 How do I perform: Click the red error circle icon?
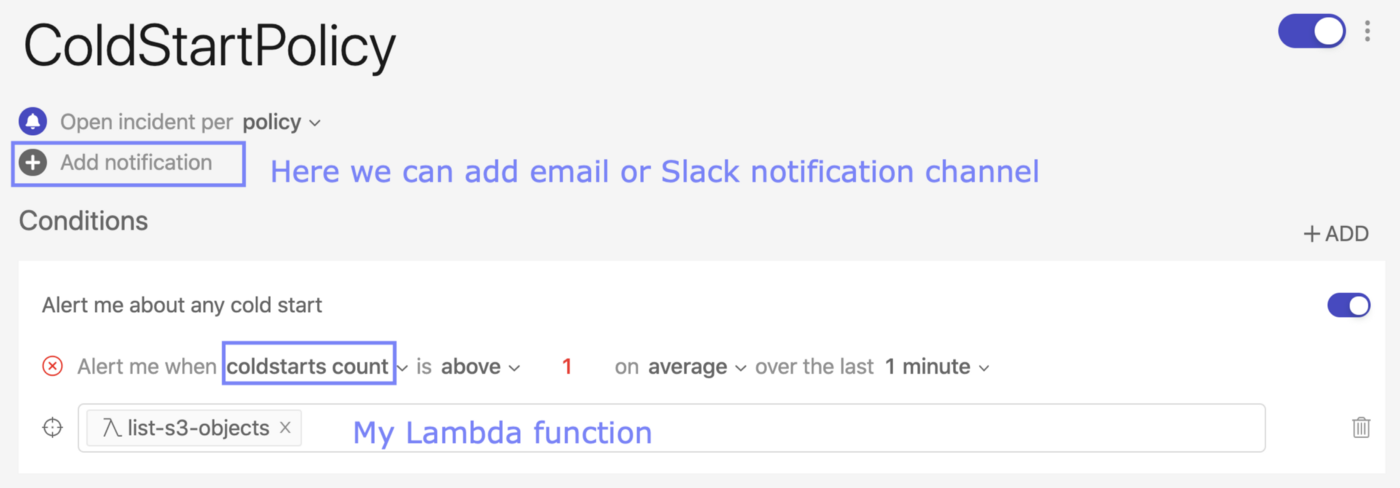(52, 367)
